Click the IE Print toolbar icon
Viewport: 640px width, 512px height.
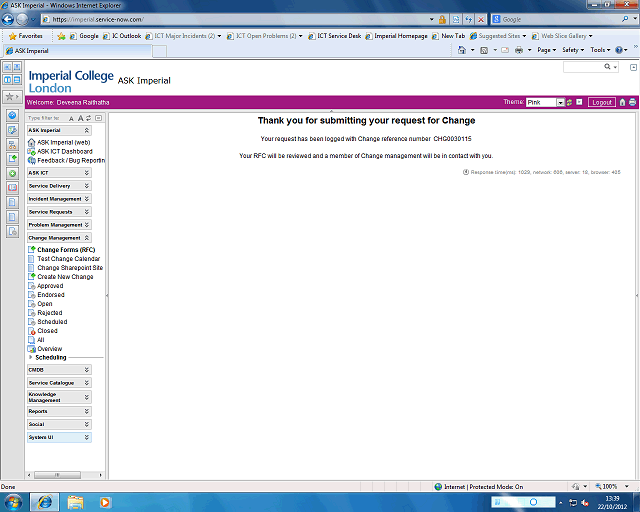point(519,49)
